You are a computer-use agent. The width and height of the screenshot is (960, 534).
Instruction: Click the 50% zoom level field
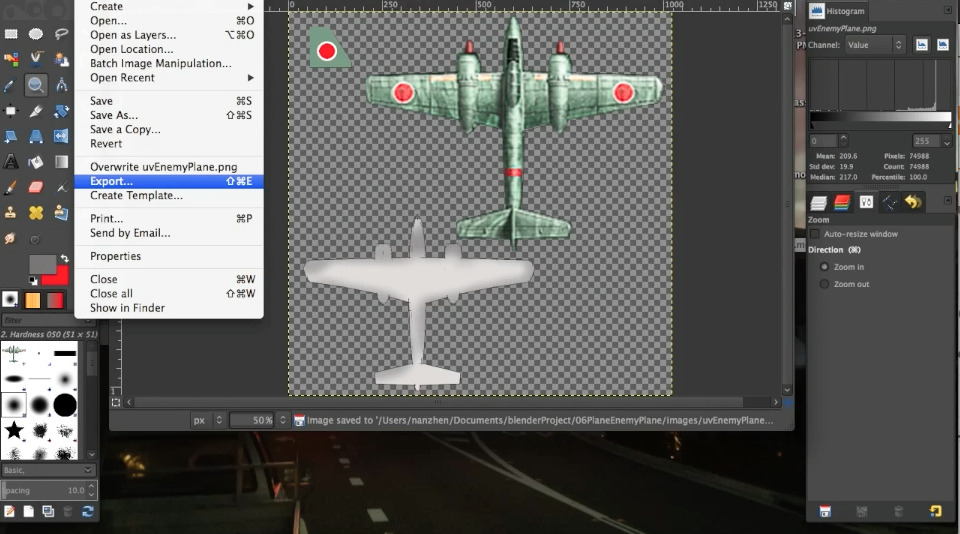(x=252, y=420)
